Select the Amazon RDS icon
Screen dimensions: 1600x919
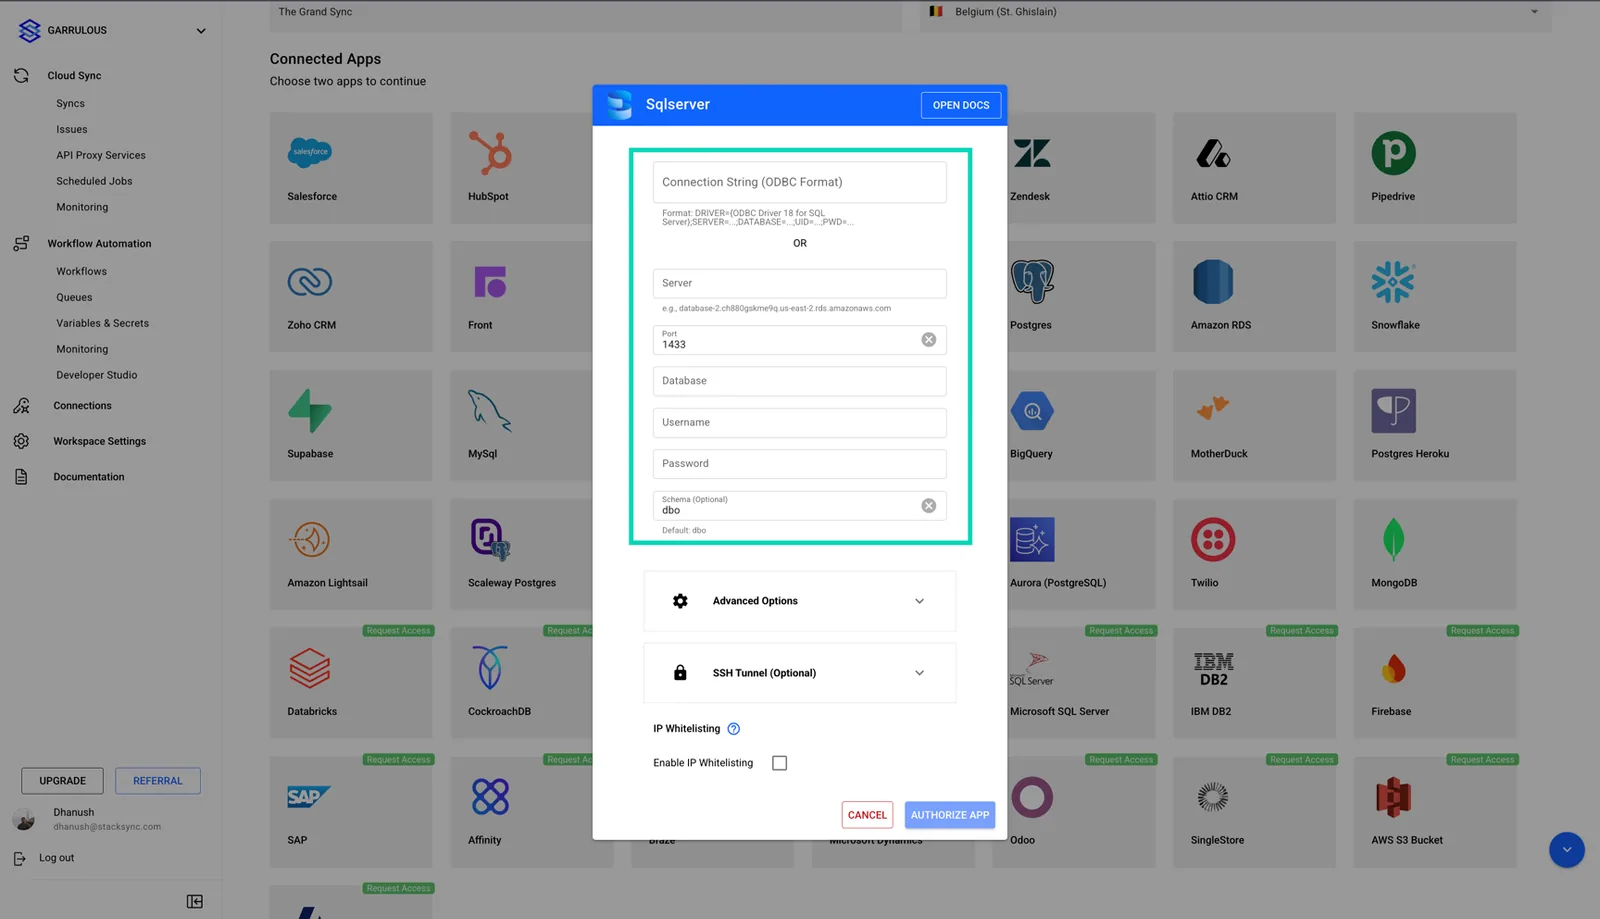[1213, 282]
